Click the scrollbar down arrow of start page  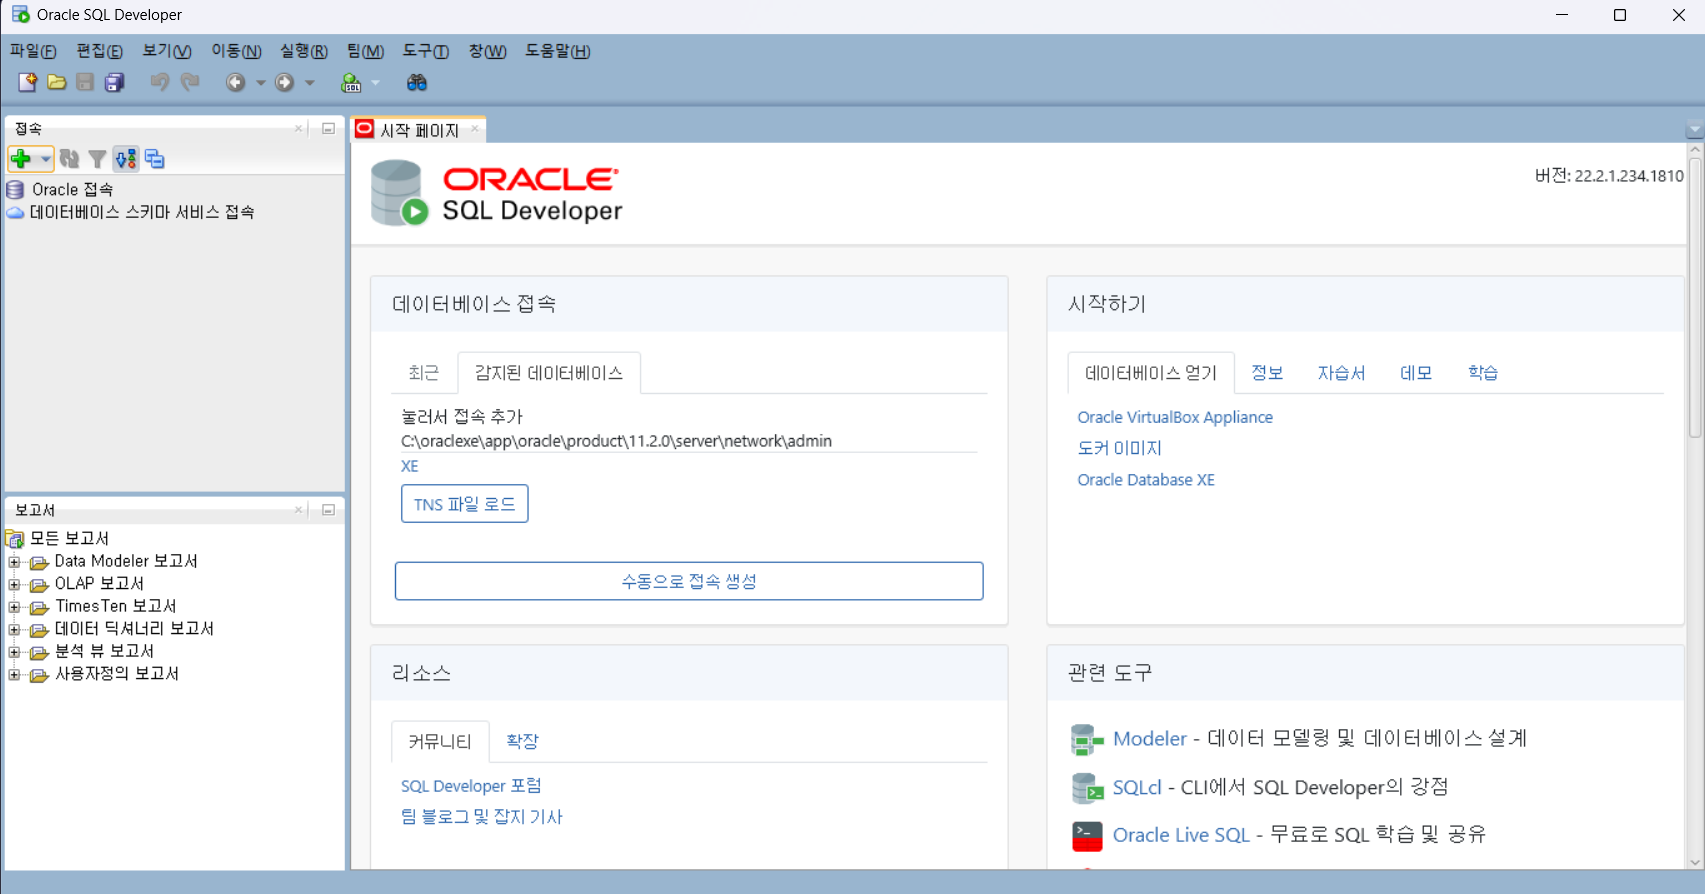point(1694,862)
